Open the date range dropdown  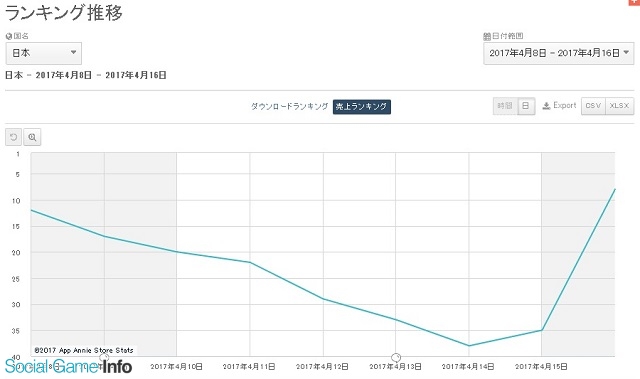pos(559,53)
